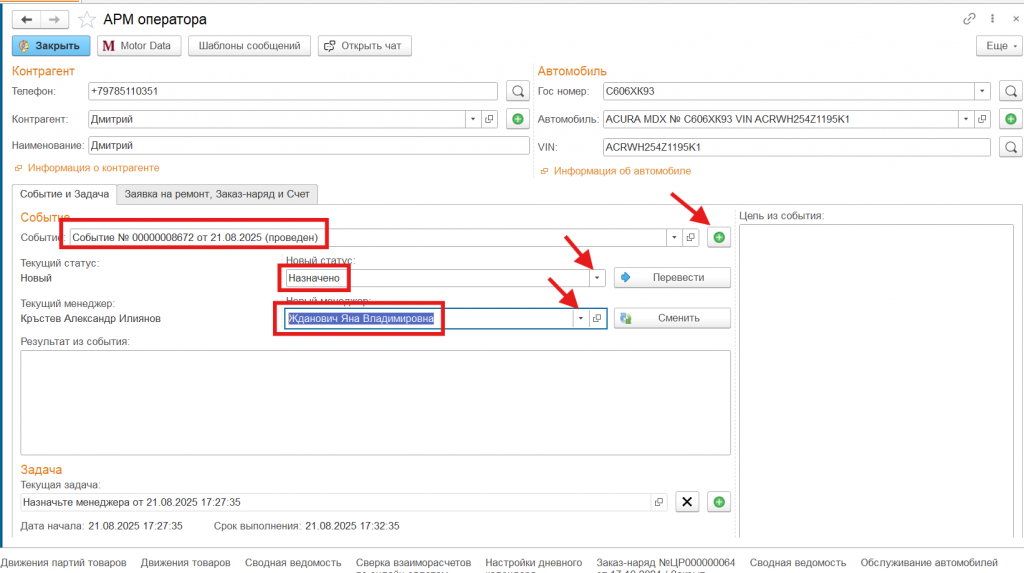1024x573 pixels.
Task: Add page to favorites star
Action: coord(88,19)
